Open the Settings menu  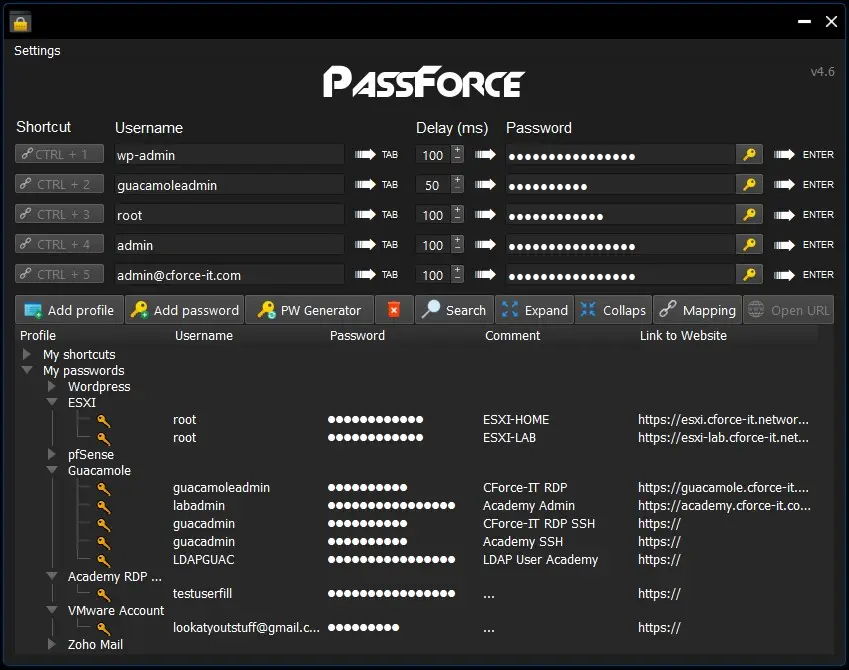tap(37, 50)
